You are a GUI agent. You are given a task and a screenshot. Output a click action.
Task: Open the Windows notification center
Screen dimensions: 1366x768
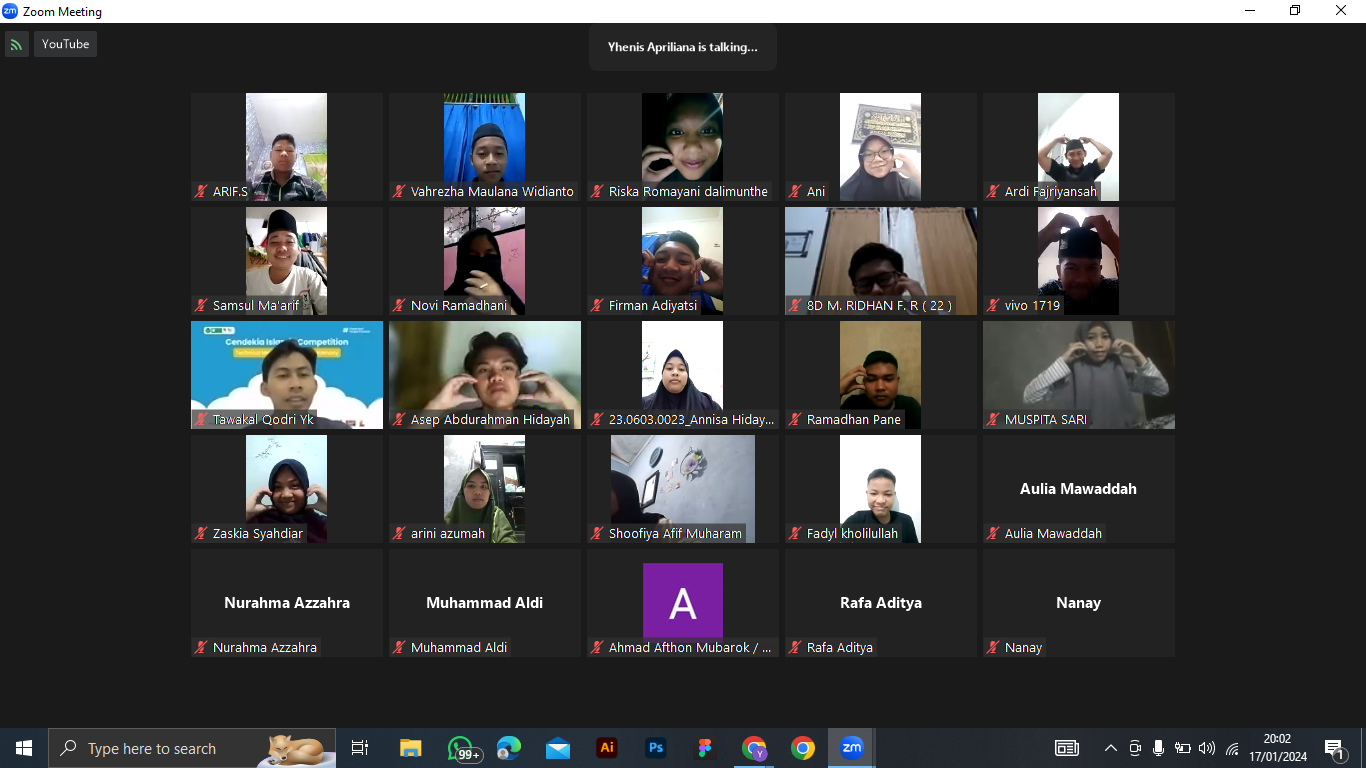1334,748
